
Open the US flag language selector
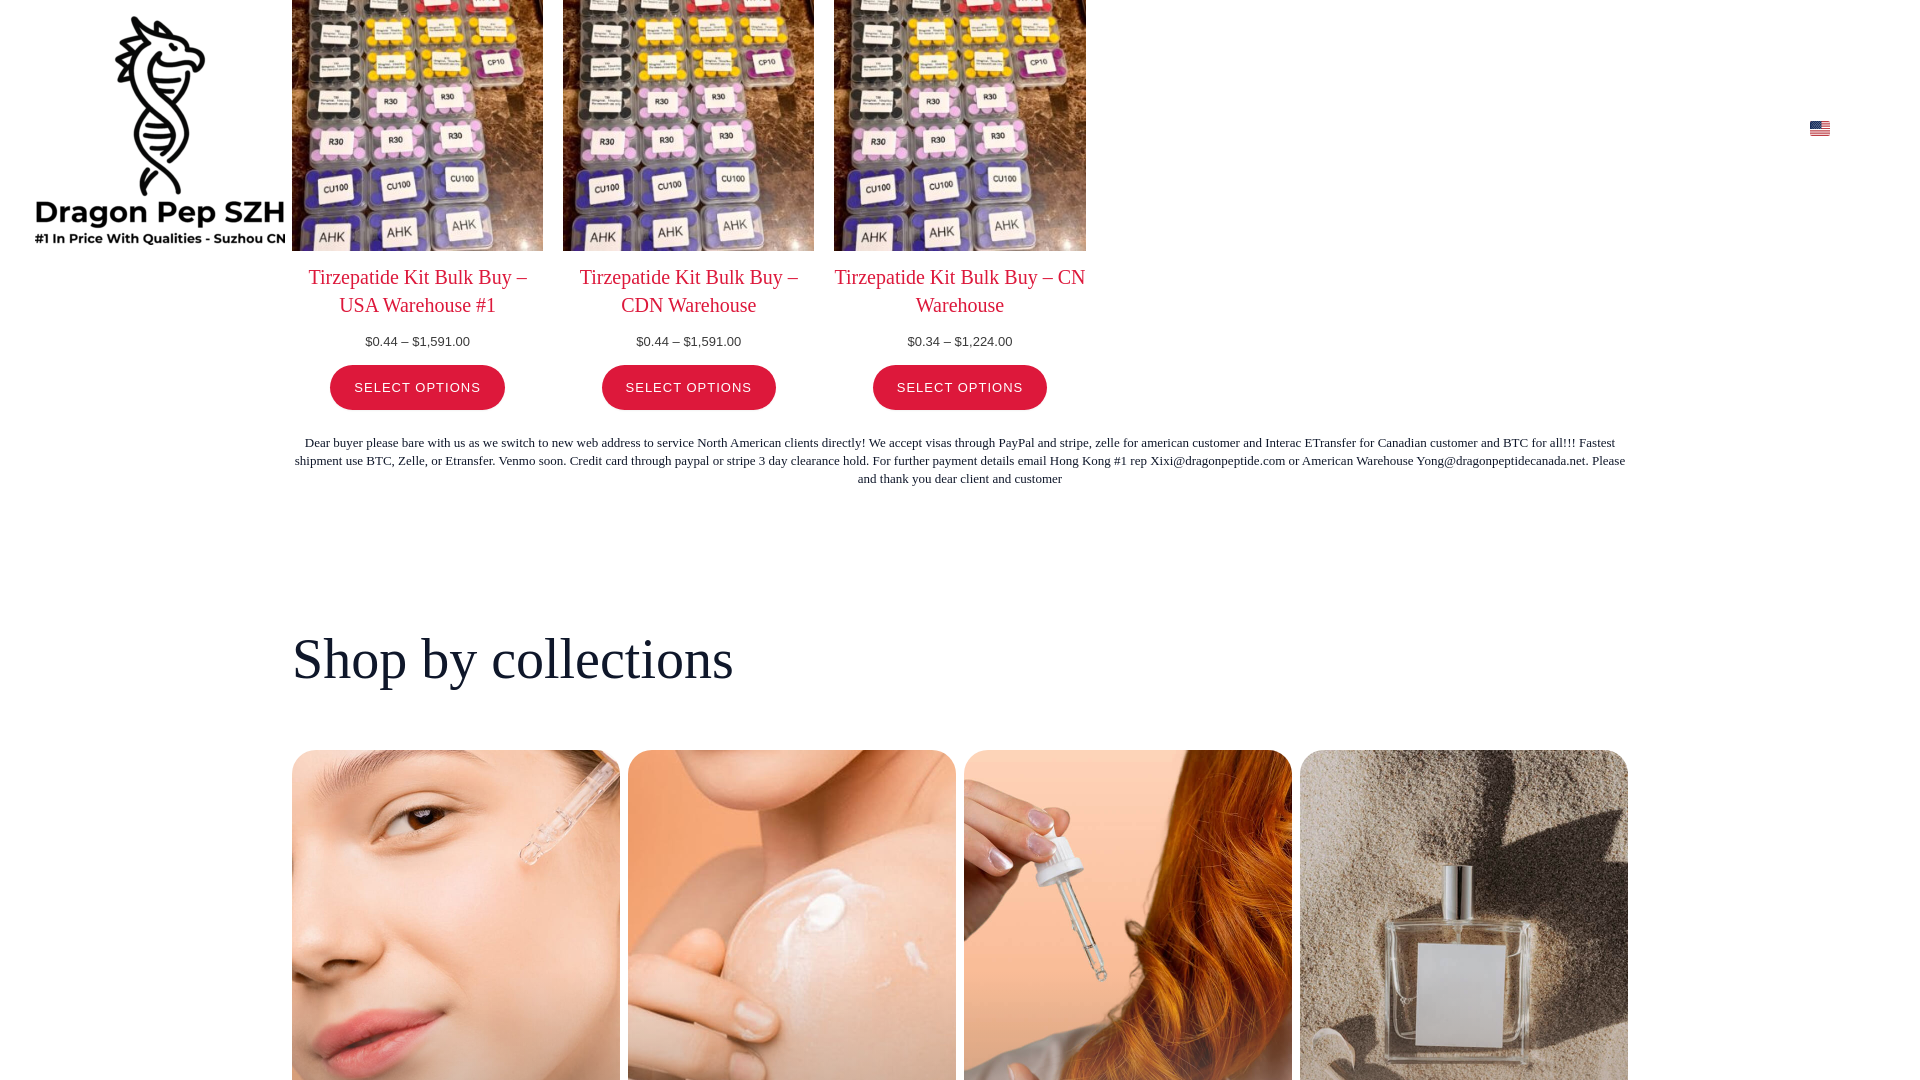tap(1819, 128)
